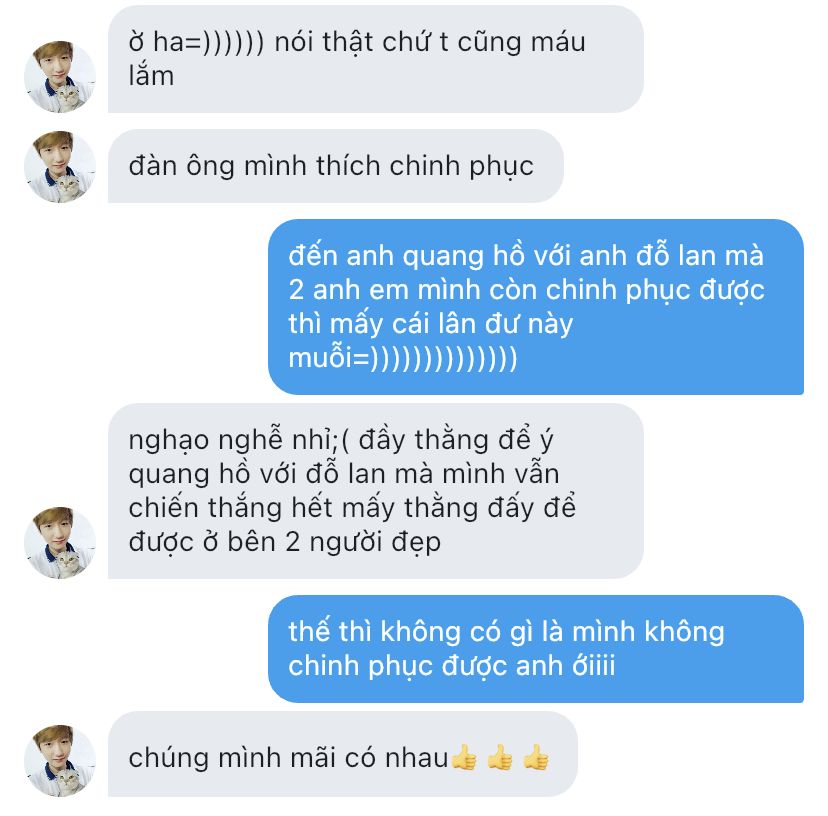The width and height of the screenshot is (828, 816).
Task: Click the last thumbs-up emoji
Action: tap(536, 758)
